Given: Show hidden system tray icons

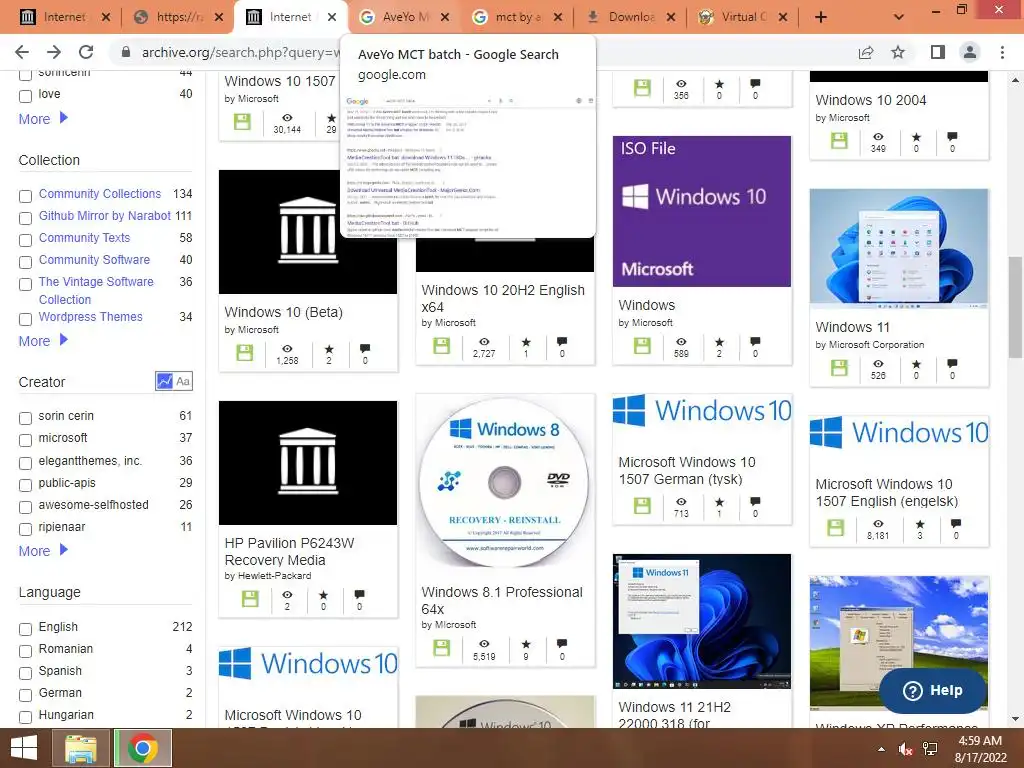Looking at the screenshot, I should point(881,749).
